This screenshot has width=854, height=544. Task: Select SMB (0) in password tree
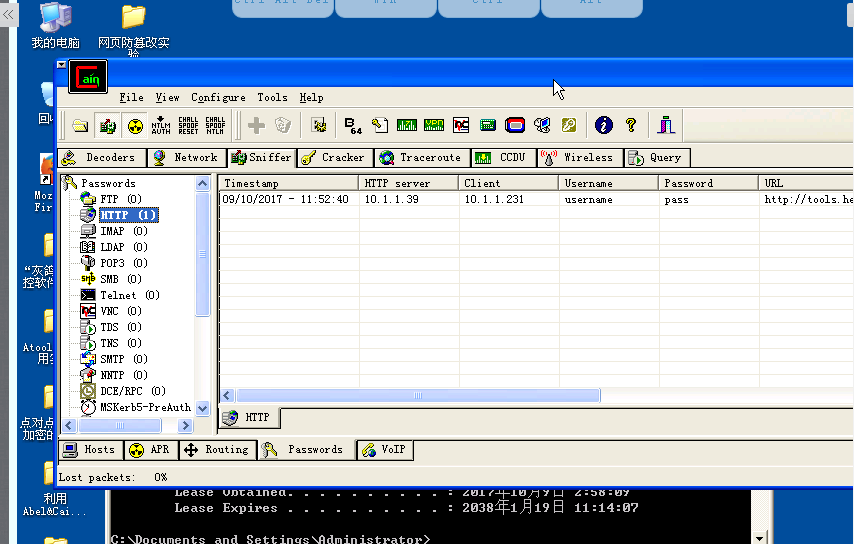point(121,279)
